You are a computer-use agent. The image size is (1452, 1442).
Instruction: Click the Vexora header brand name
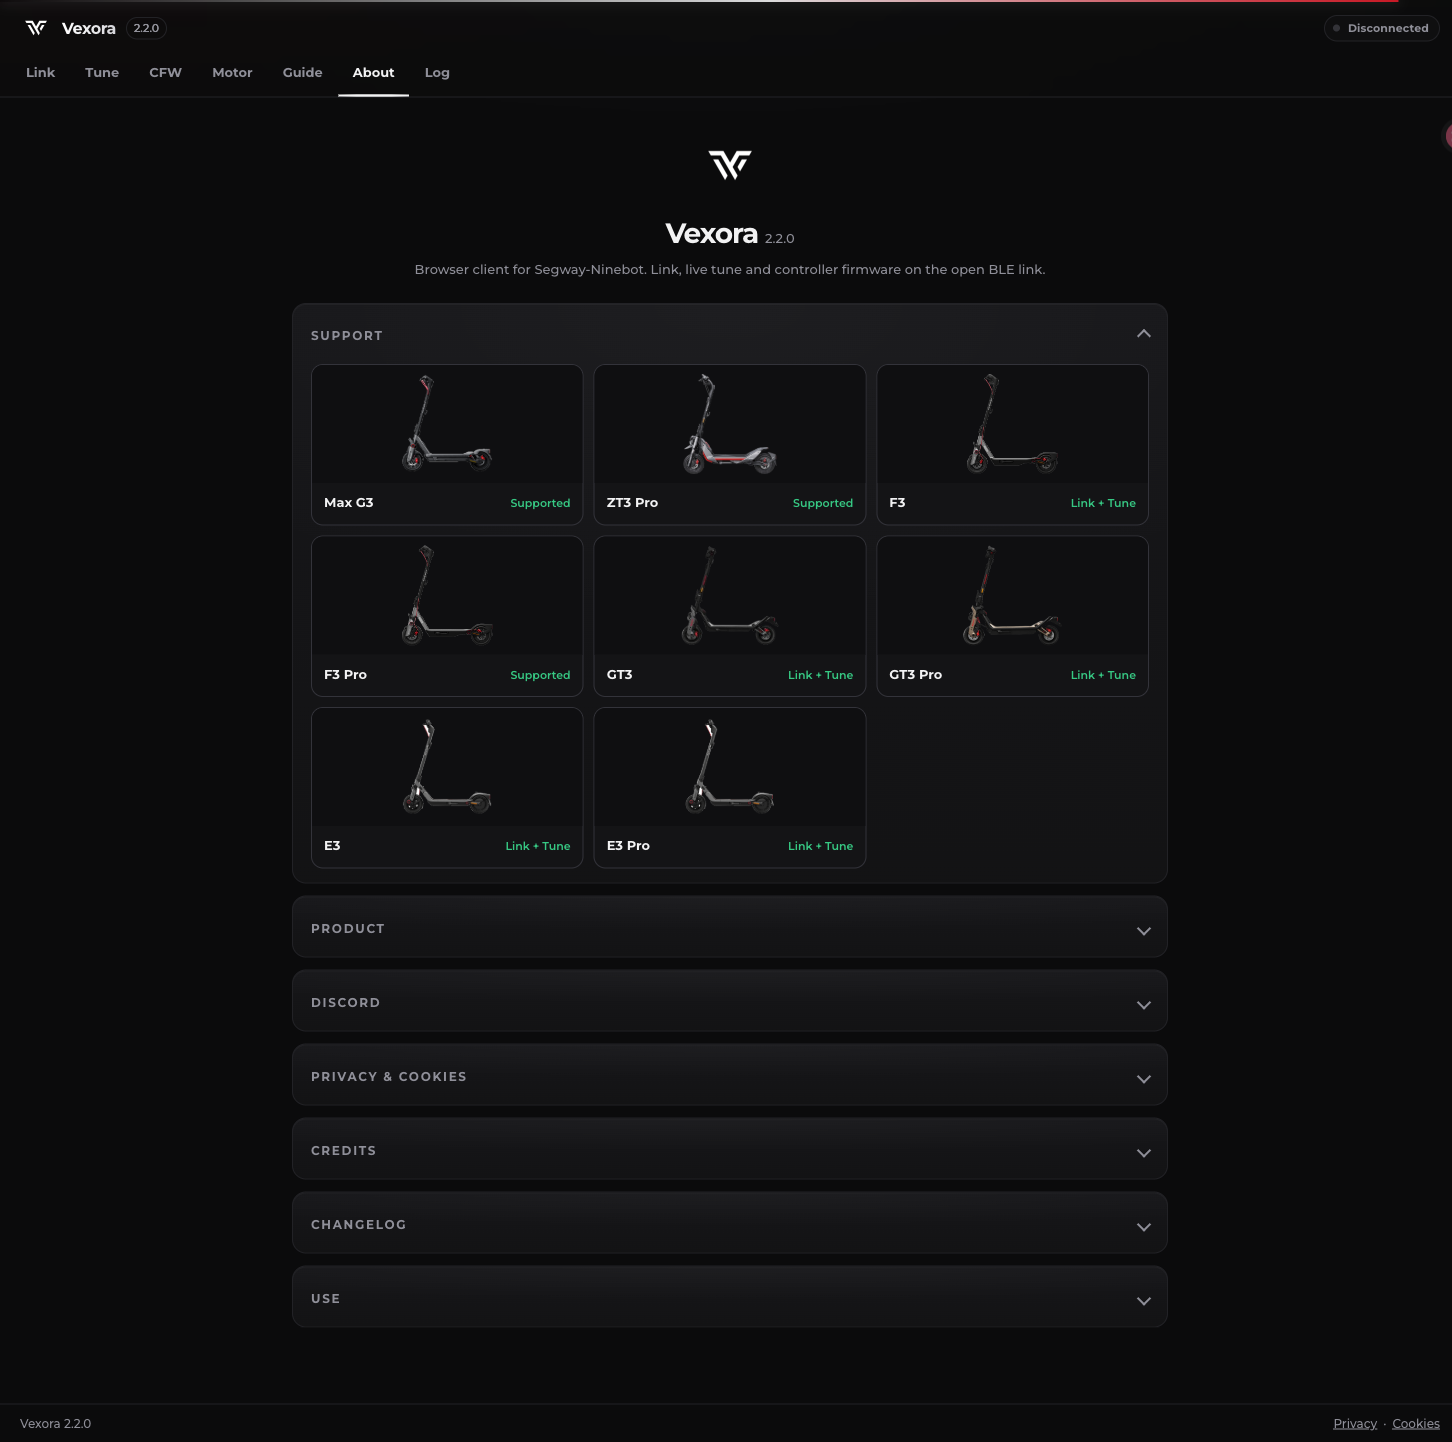(x=89, y=28)
